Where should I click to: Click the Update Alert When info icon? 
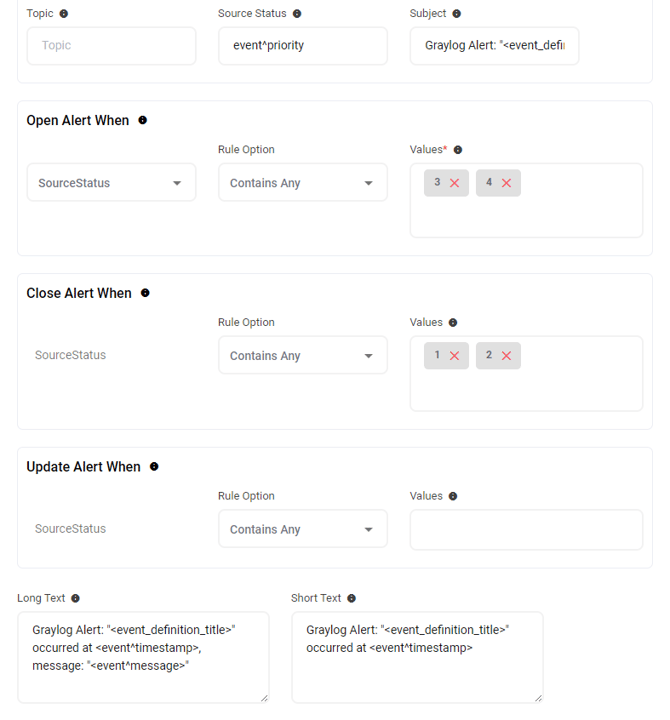pyautogui.click(x=154, y=466)
